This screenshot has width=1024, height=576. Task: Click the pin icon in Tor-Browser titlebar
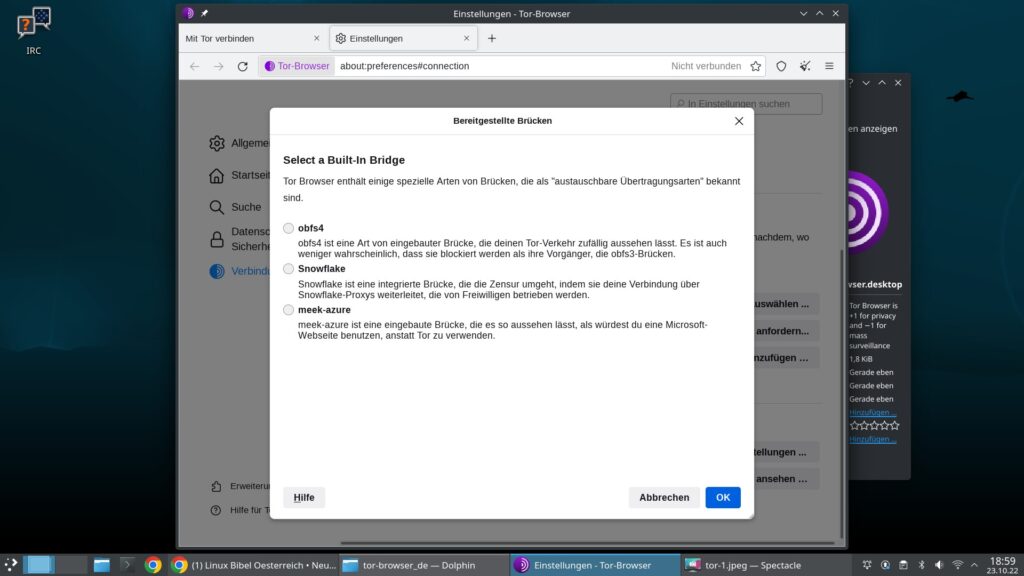[x=204, y=13]
